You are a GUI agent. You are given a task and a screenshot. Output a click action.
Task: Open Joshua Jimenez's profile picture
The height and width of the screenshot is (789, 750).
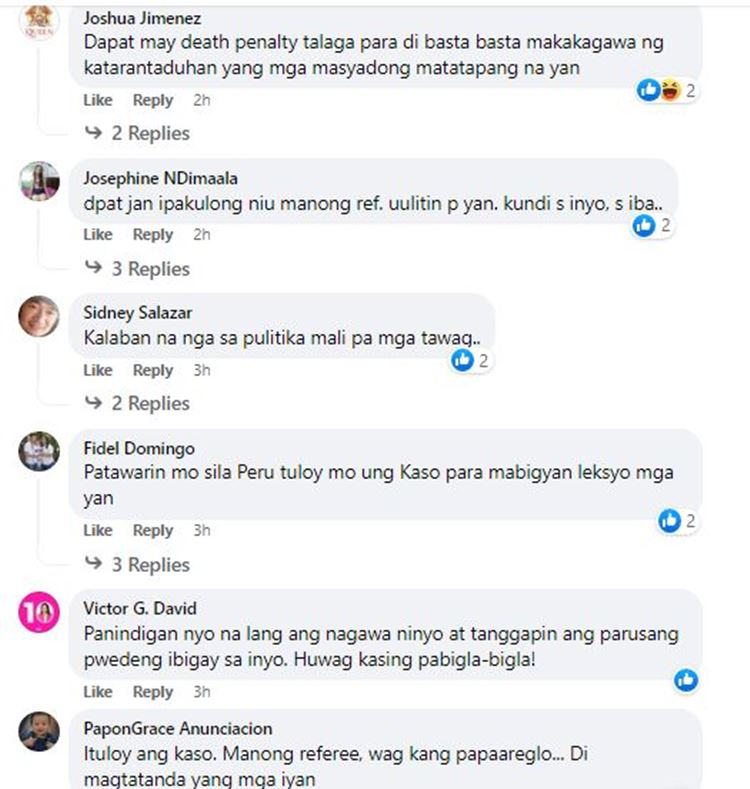(x=39, y=20)
